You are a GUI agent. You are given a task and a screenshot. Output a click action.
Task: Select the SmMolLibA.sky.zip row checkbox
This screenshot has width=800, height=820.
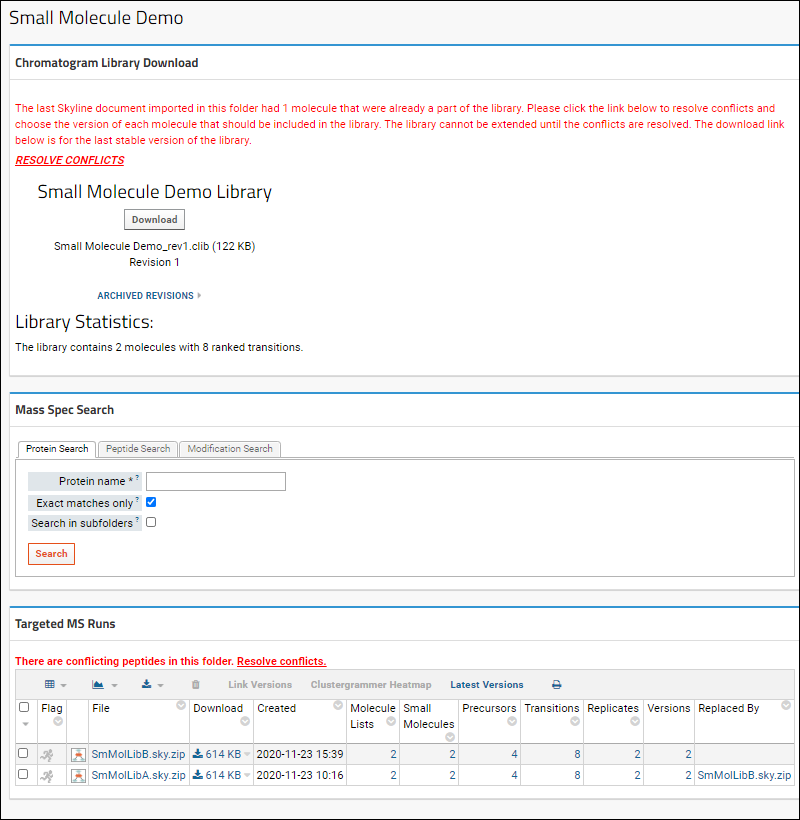(23, 774)
